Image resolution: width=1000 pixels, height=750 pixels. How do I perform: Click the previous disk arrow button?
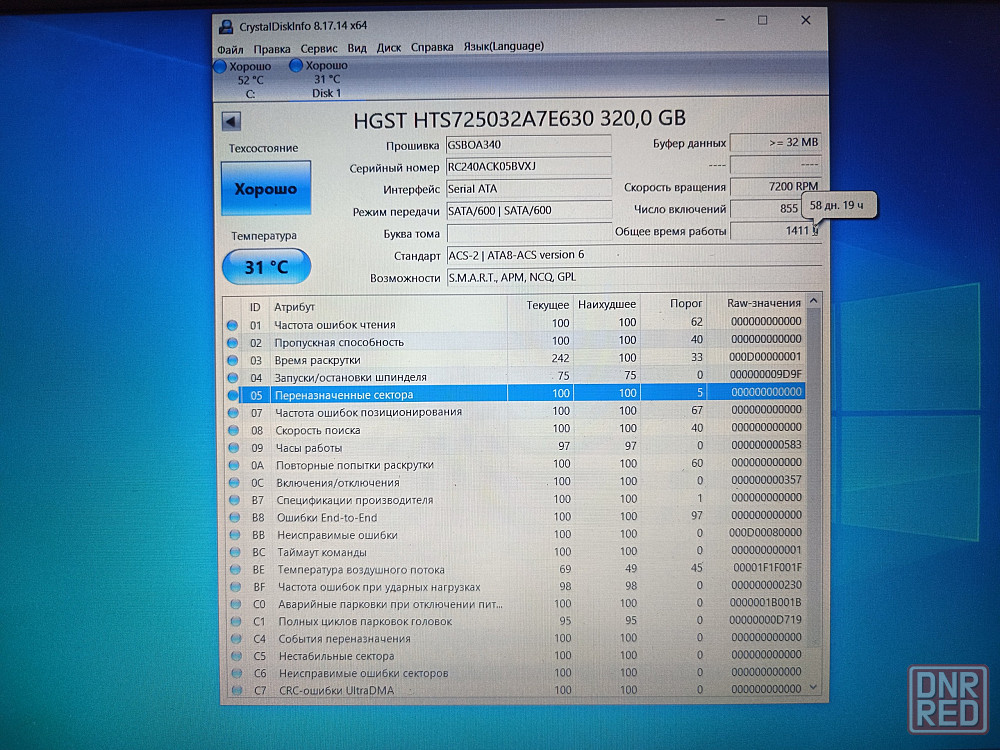pyautogui.click(x=231, y=122)
